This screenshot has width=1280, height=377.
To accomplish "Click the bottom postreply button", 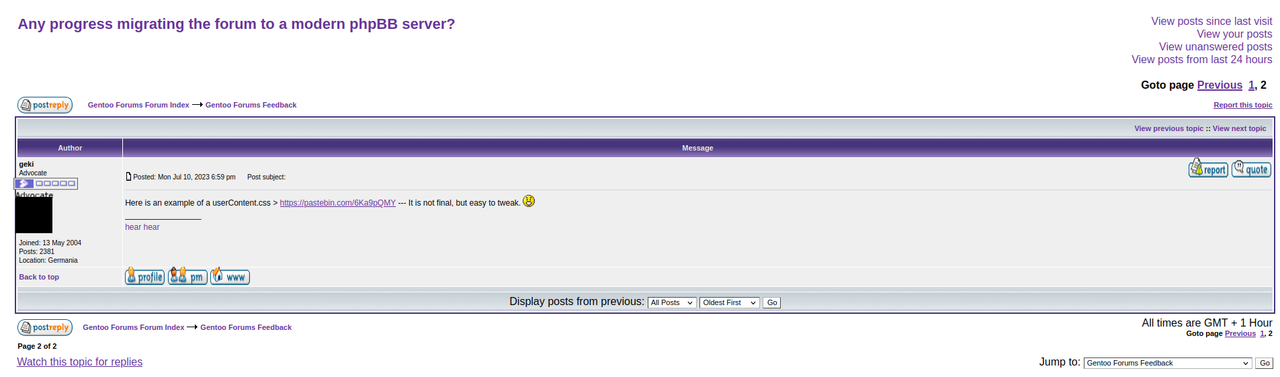I will 45,327.
